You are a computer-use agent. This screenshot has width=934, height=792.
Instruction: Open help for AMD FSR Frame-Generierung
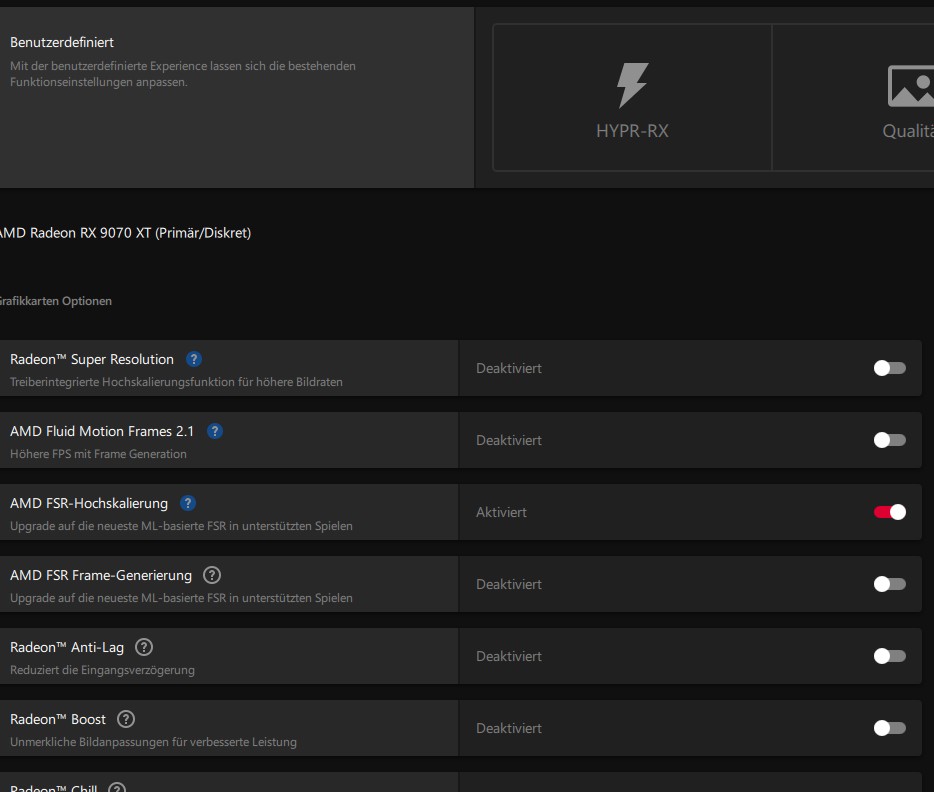tap(211, 575)
